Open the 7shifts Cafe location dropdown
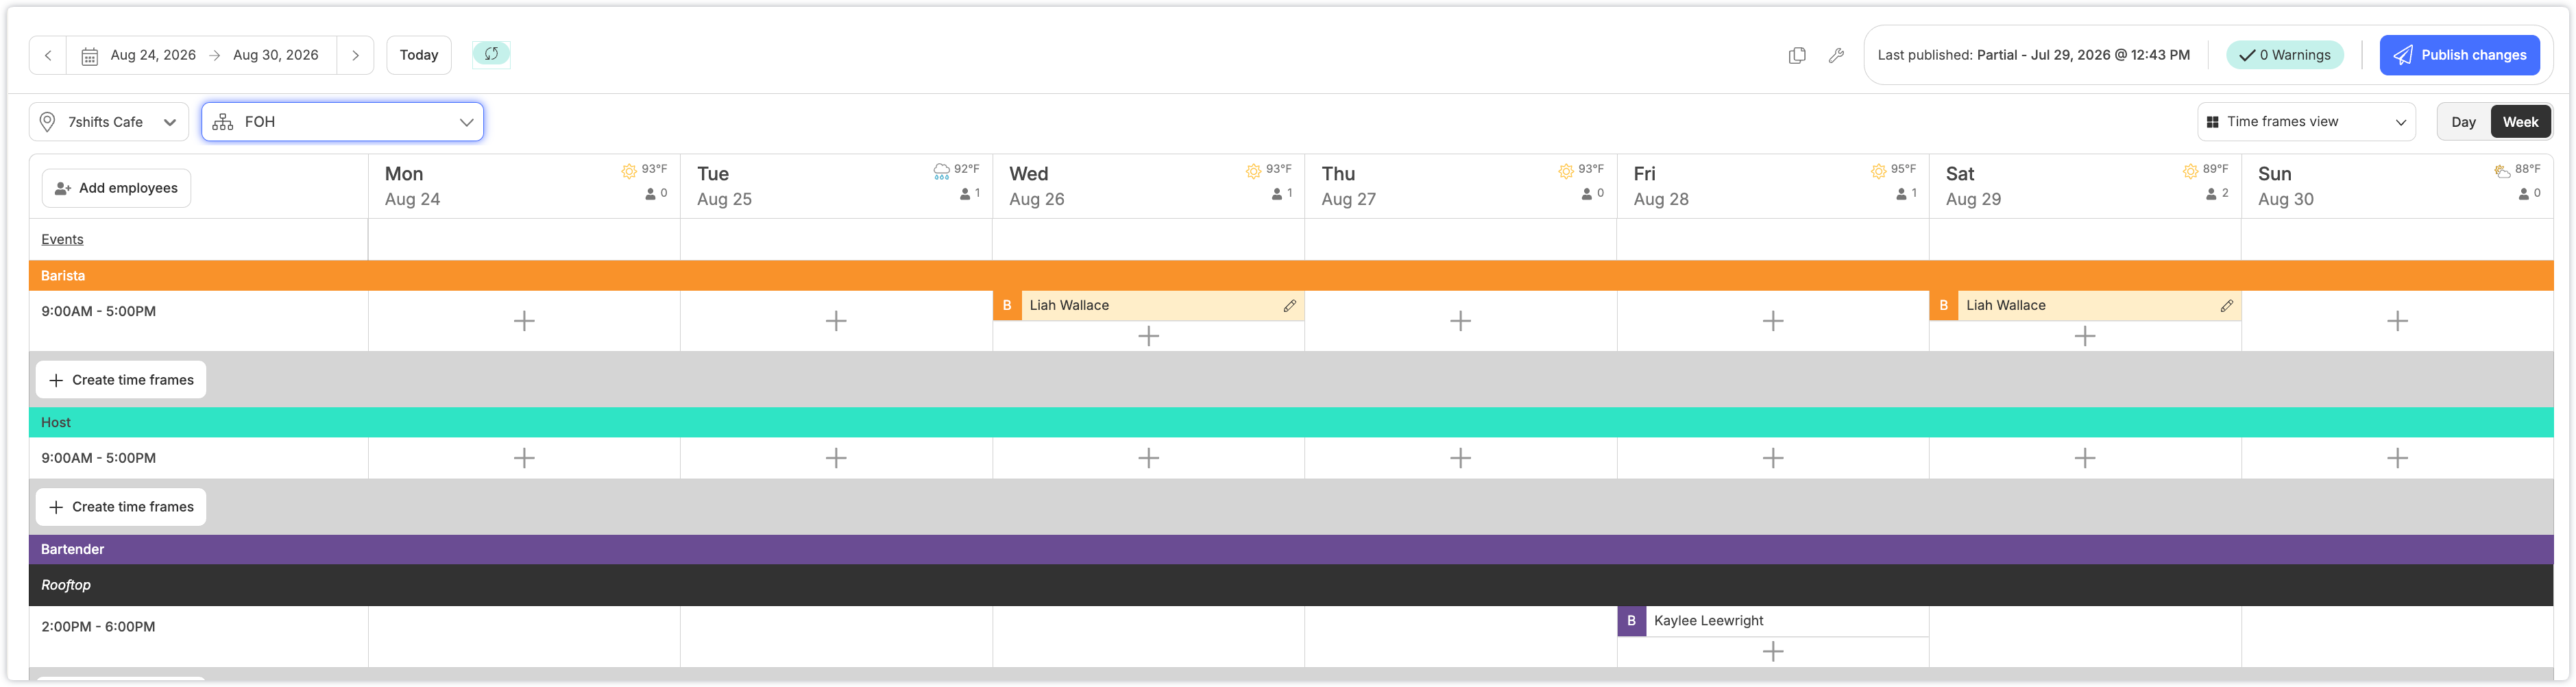The image size is (2576, 687). [x=109, y=122]
